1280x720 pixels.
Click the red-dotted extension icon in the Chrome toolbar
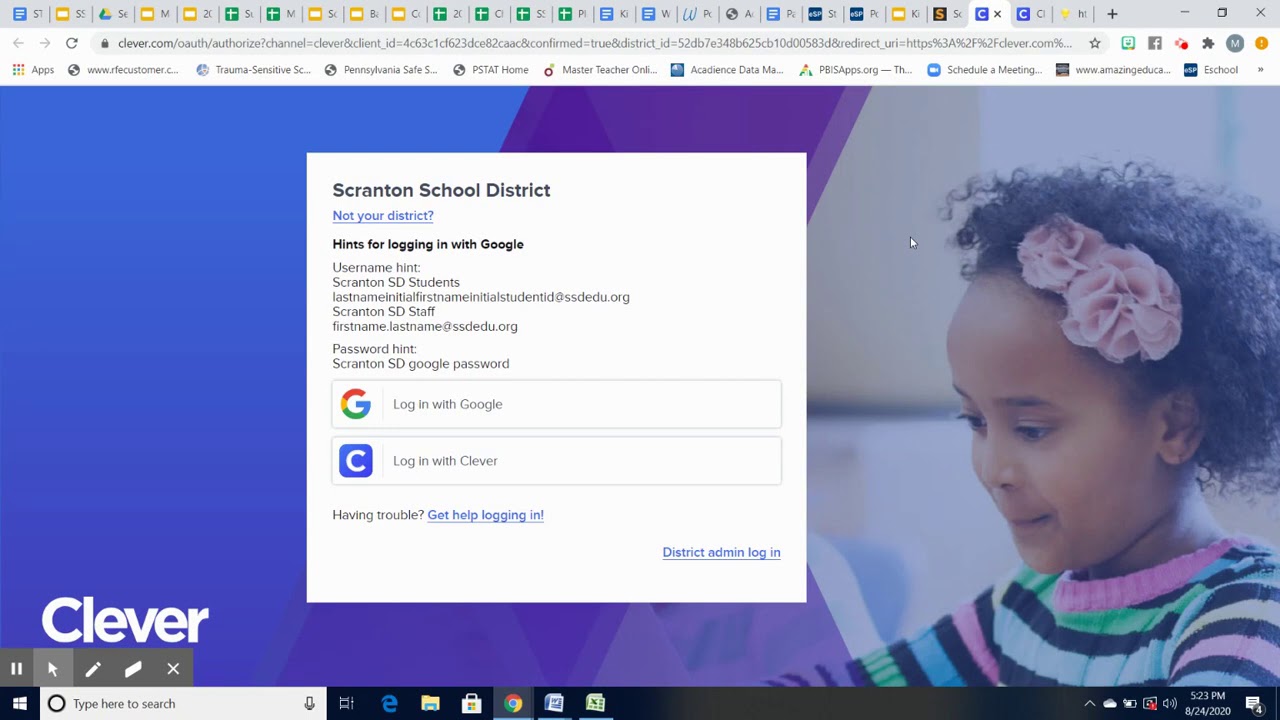(x=1181, y=43)
